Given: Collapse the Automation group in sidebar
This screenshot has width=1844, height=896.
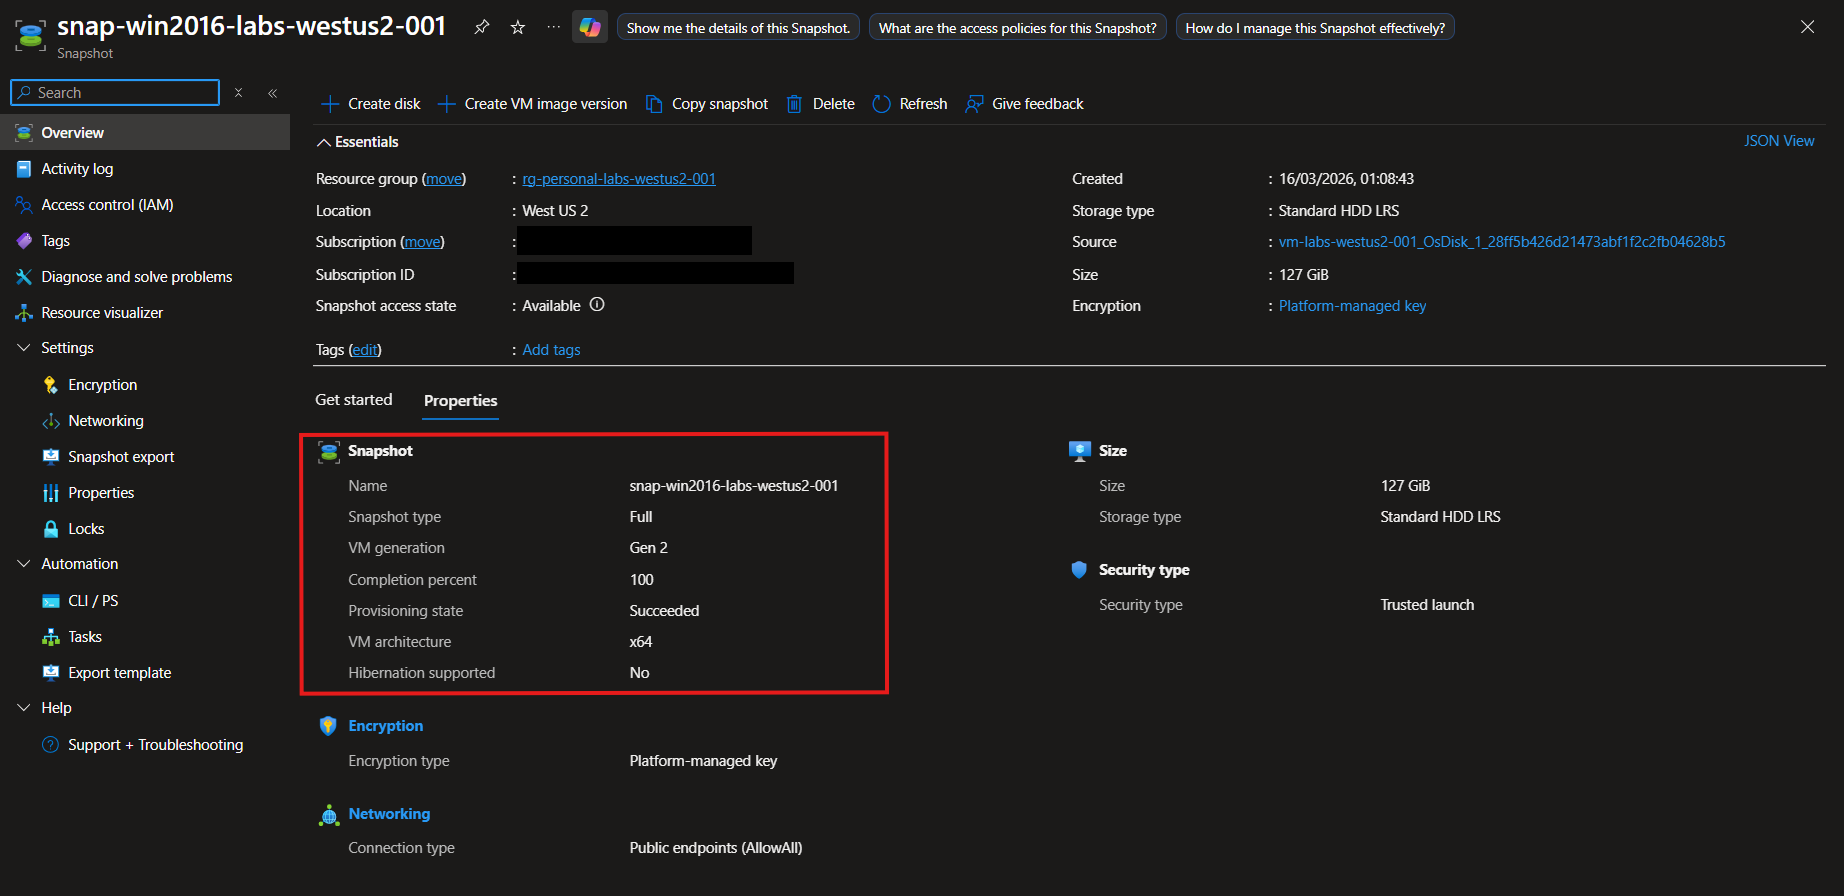Looking at the screenshot, I should click(24, 564).
